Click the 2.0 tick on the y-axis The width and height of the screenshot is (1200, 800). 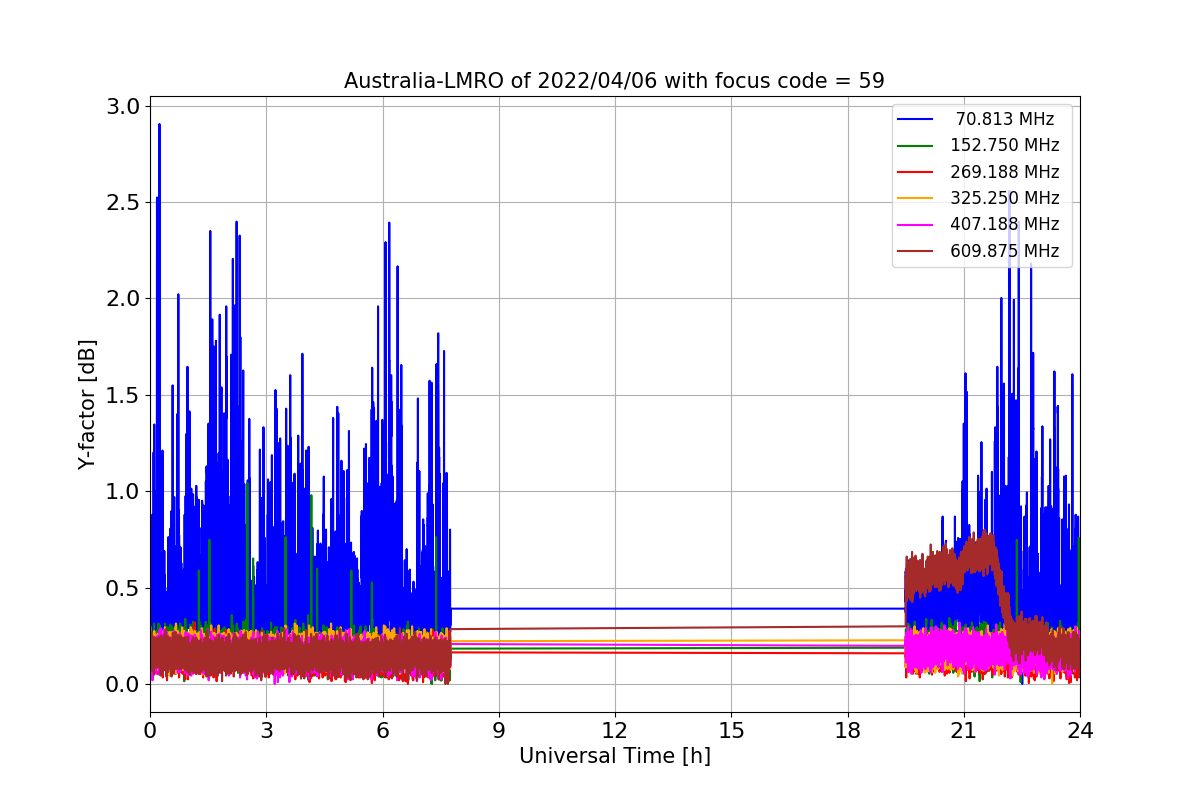click(122, 298)
